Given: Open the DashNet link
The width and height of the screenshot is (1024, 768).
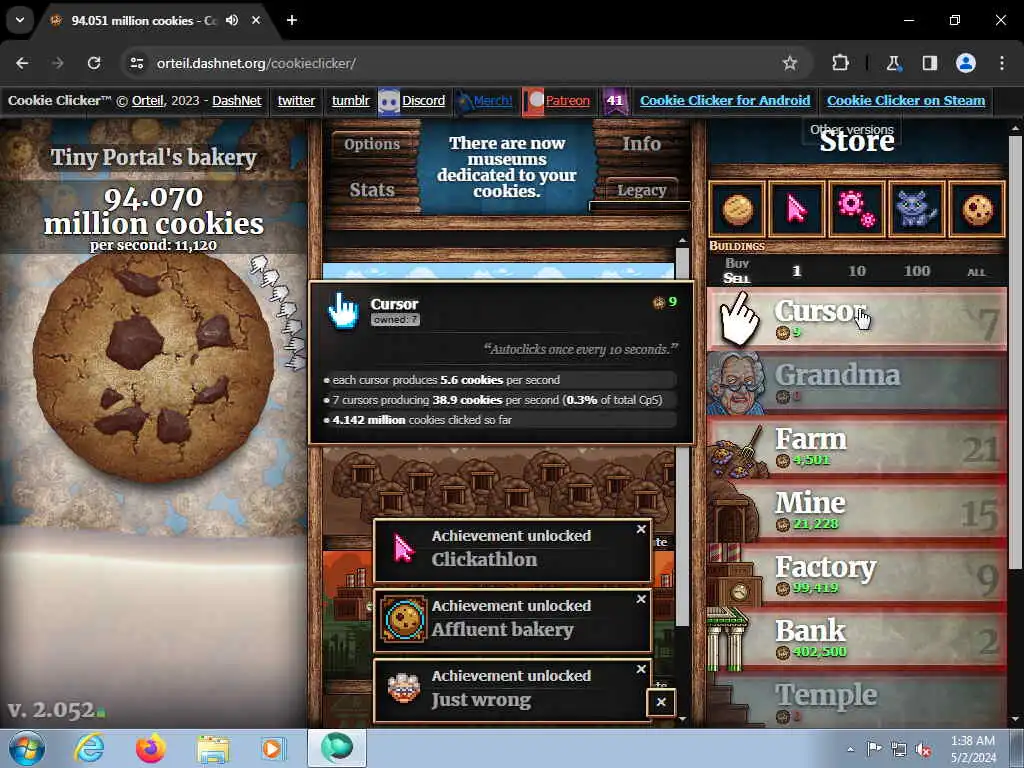Looking at the screenshot, I should 236,101.
